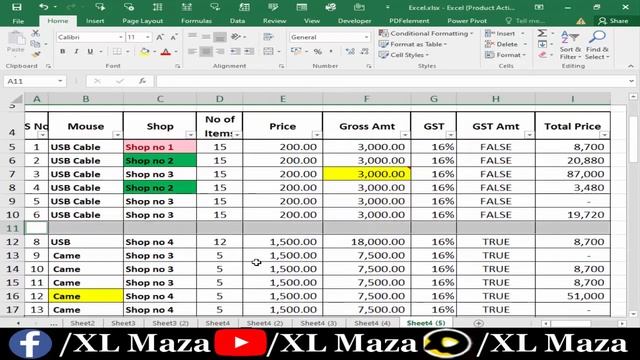Click the Percent Style icon
The height and width of the screenshot is (360, 640).
pyautogui.click(x=318, y=51)
